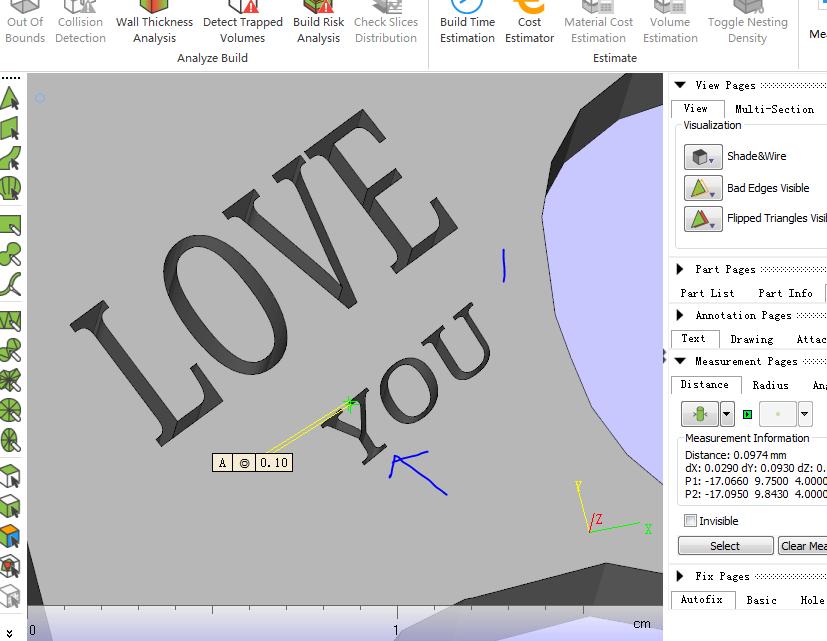Expand the left toolbar overflow chevron

coord(9,632)
